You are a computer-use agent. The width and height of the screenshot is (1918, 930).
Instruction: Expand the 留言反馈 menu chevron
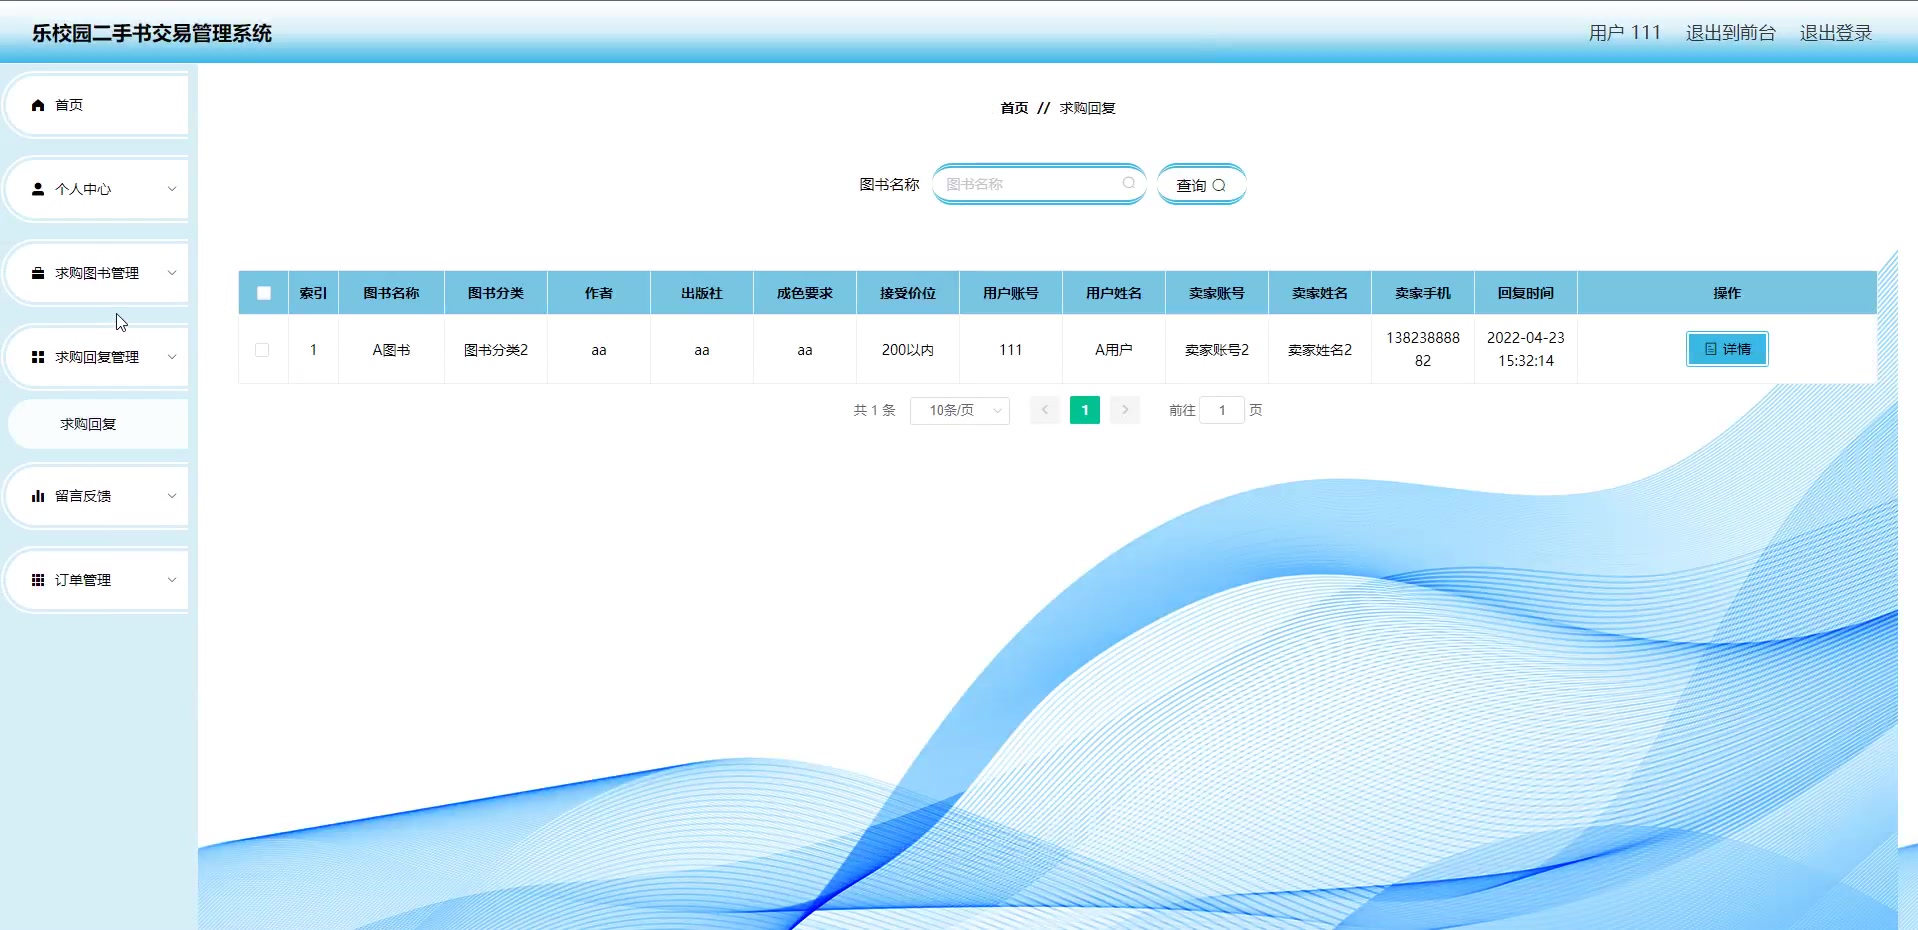point(172,496)
